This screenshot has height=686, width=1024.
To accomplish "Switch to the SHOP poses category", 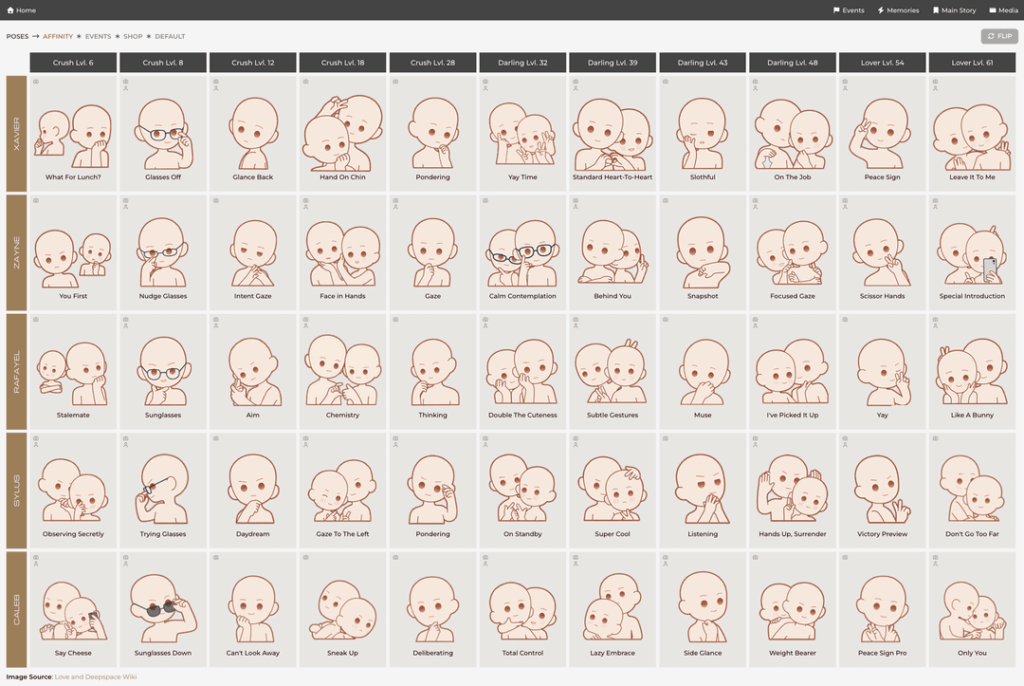I will tap(133, 37).
